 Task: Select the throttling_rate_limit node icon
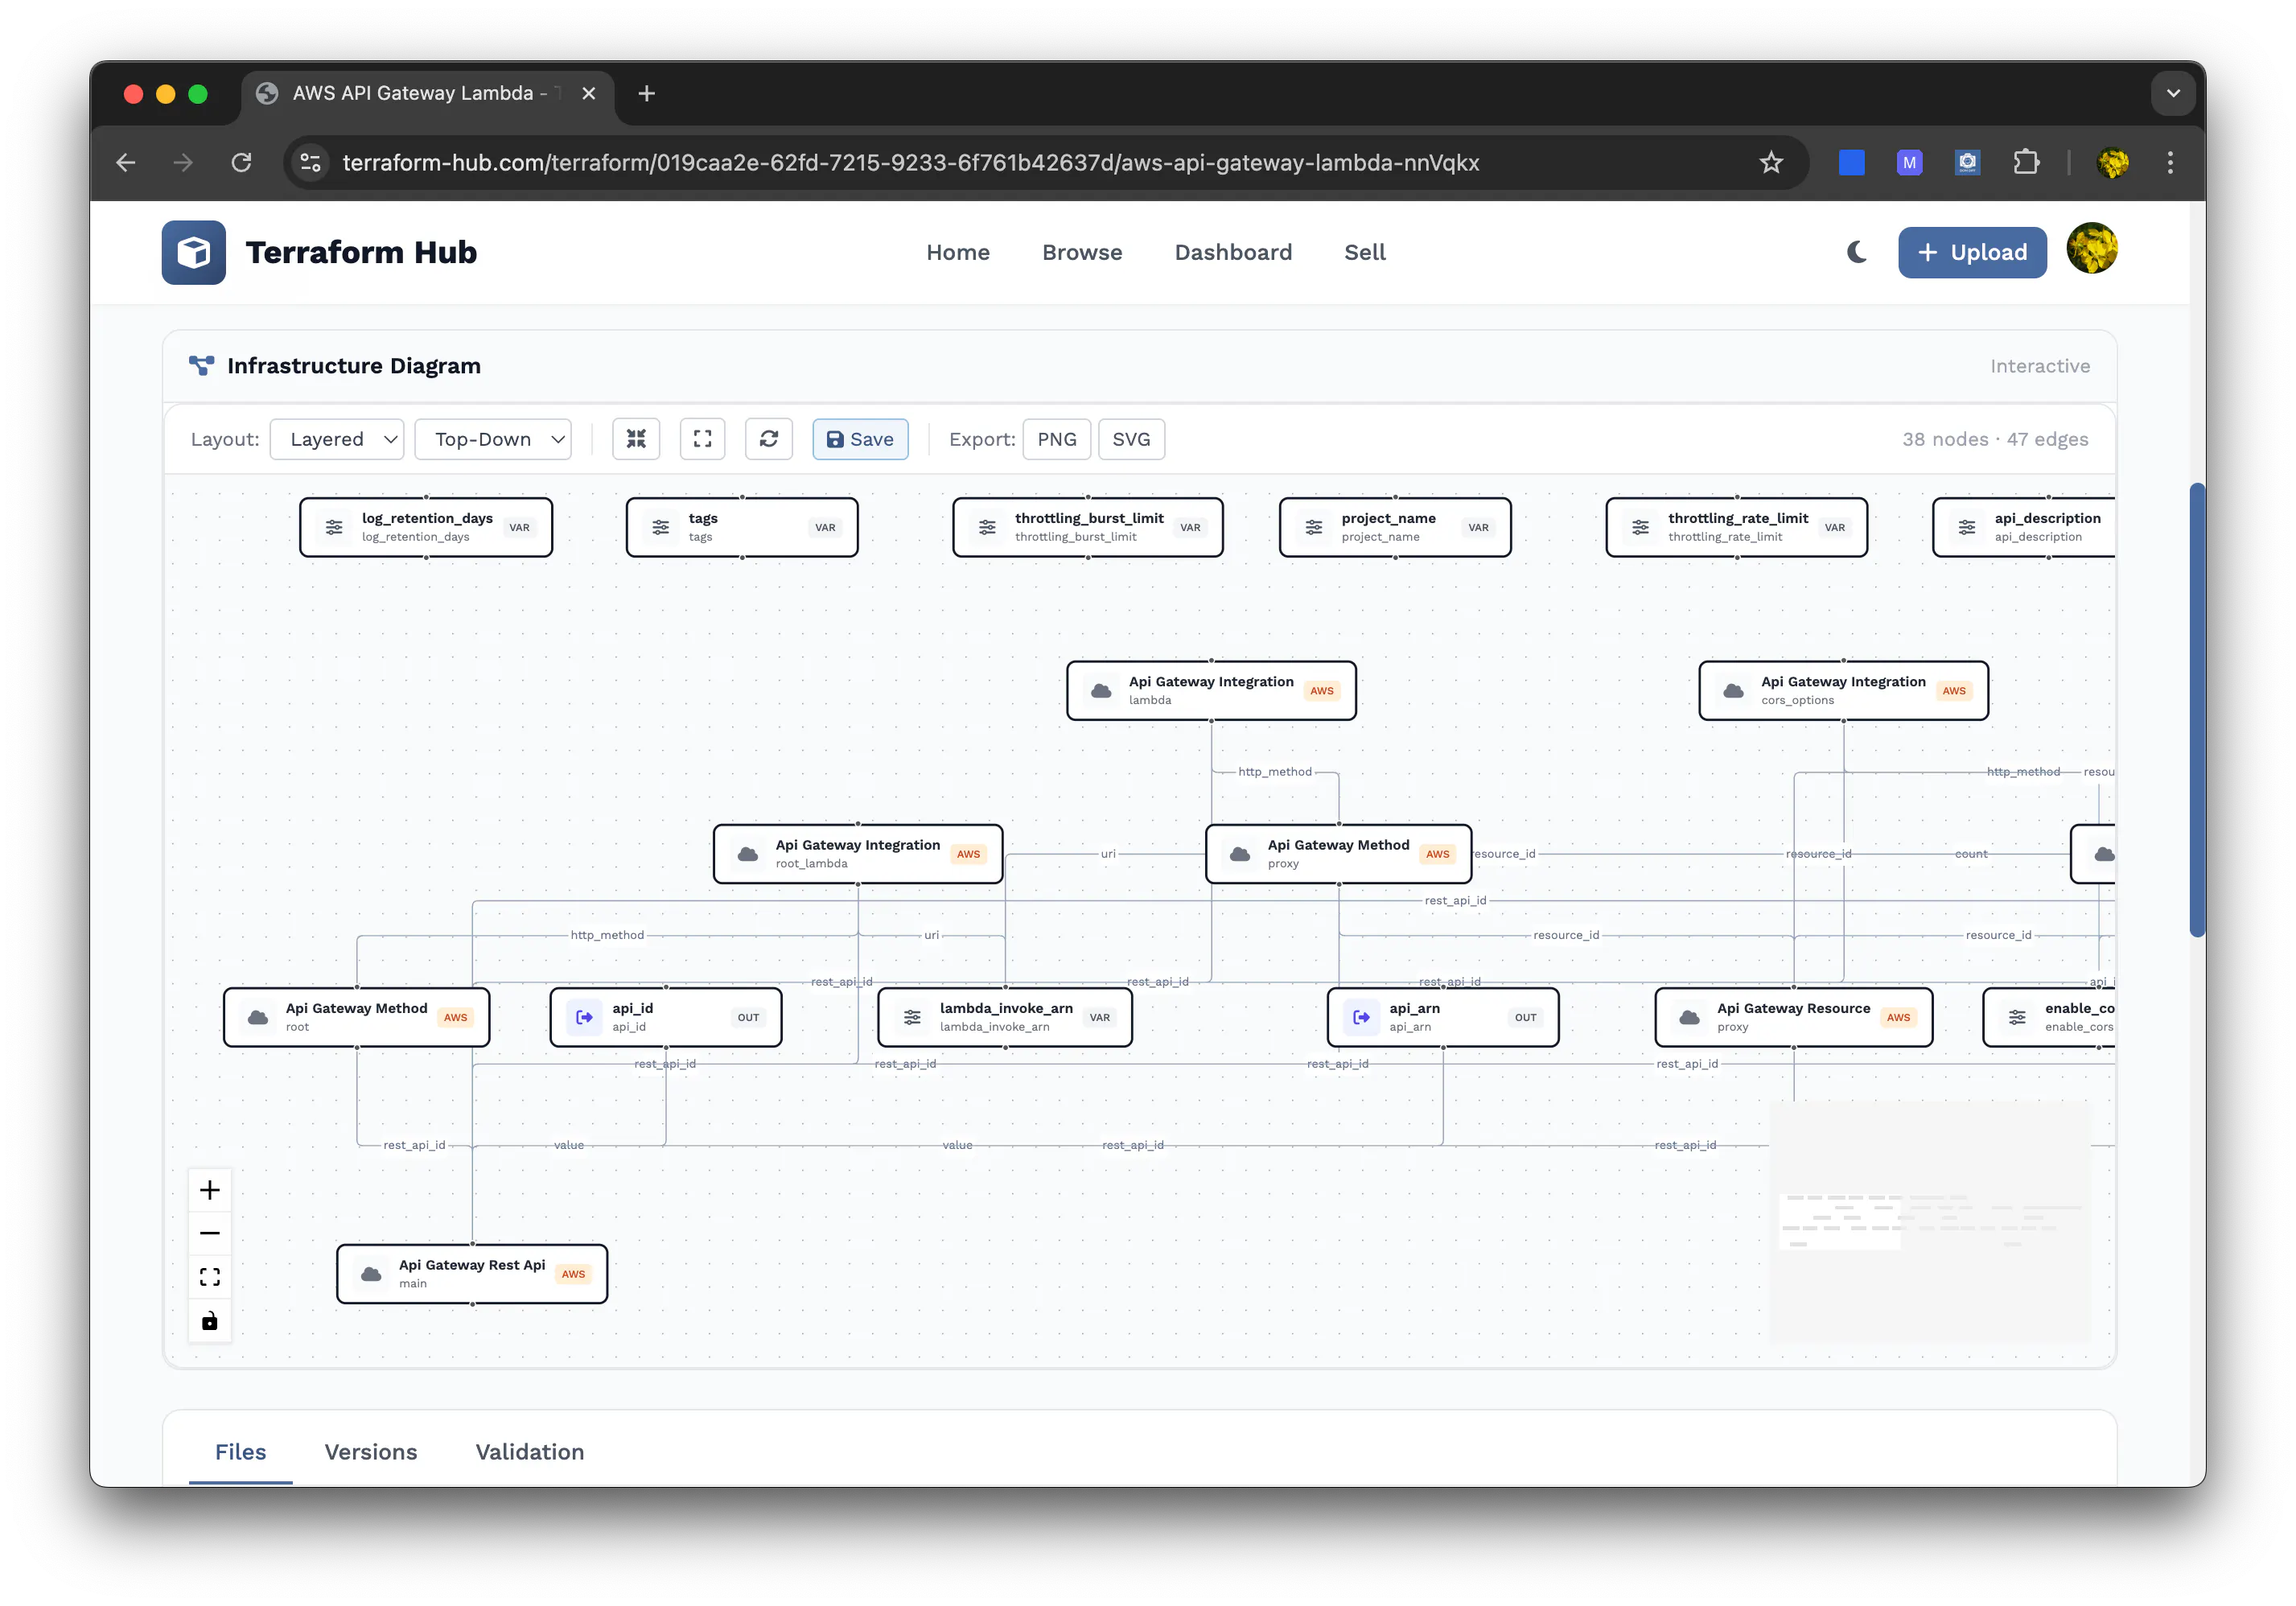click(1641, 527)
